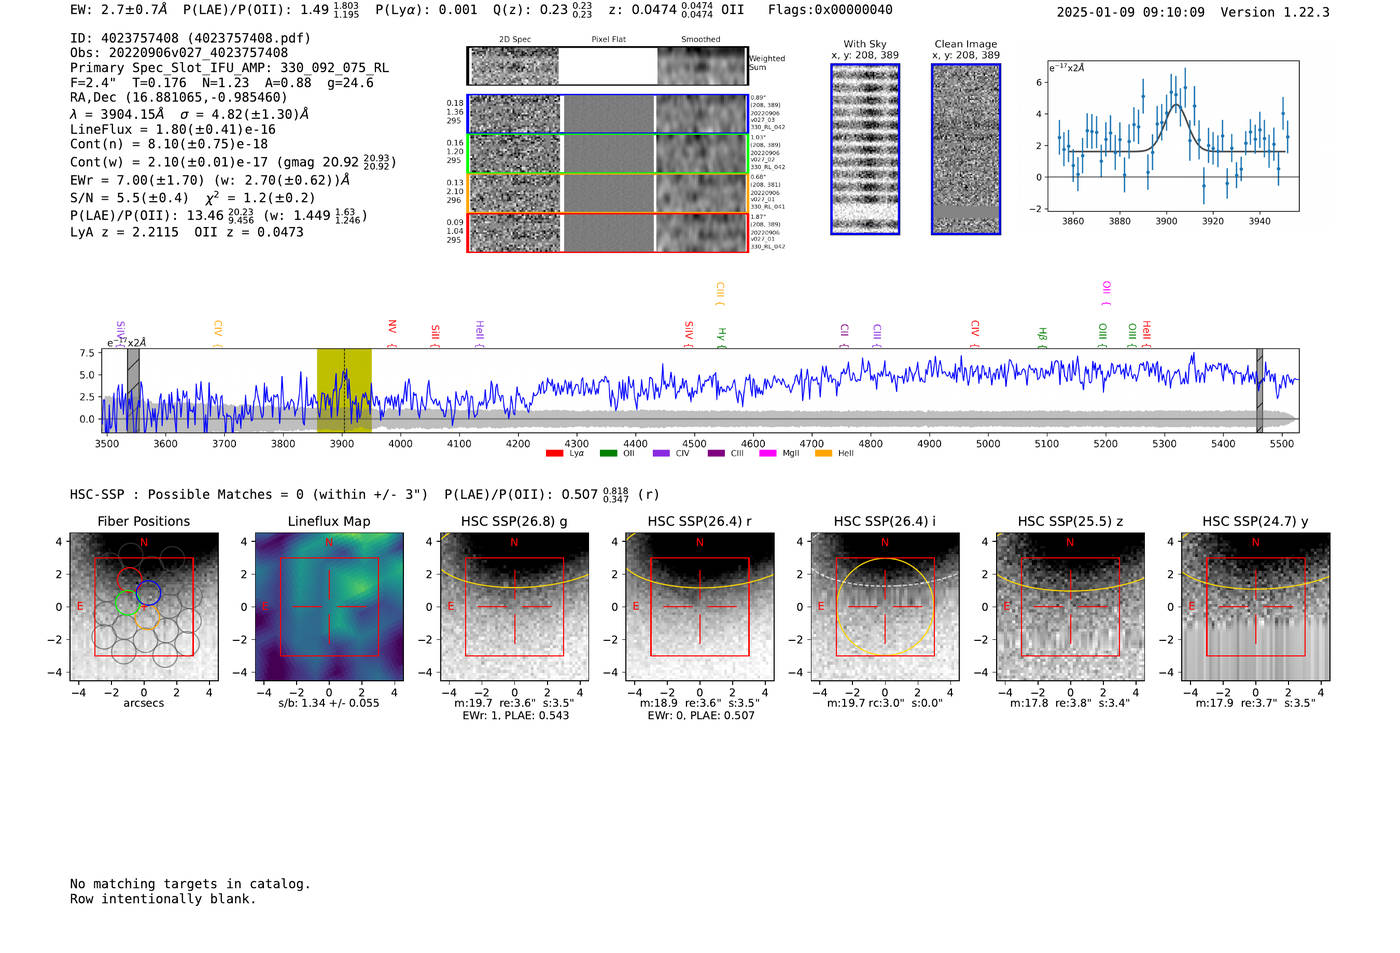Click the orange HeII legend swatch
This screenshot has height=953, width=1400.
tap(823, 454)
